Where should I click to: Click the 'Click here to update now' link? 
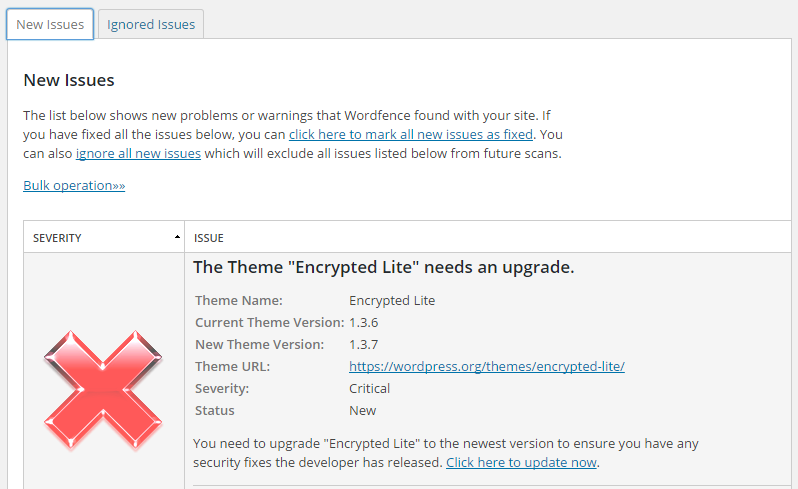pyautogui.click(x=521, y=462)
